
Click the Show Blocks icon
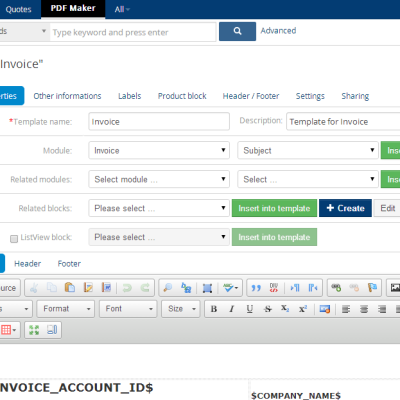52,330
